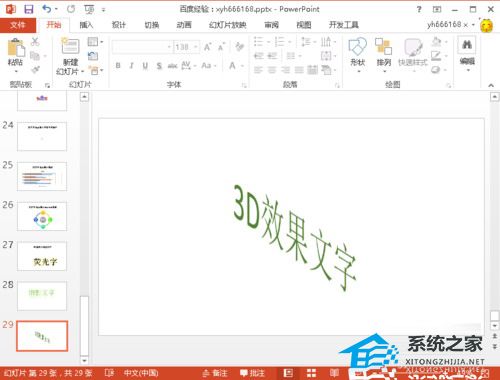Switch to the 插入 Insert tab
Image resolution: width=500 pixels, height=380 pixels.
point(86,25)
